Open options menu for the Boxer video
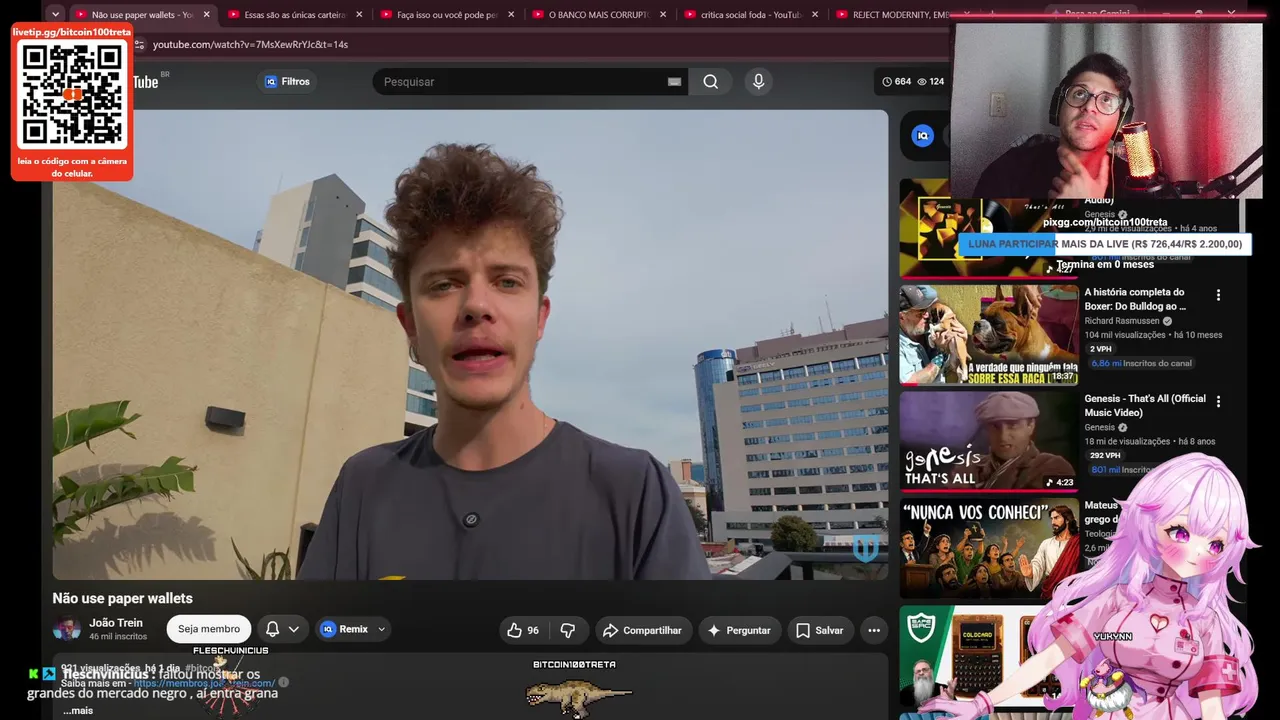This screenshot has width=1280, height=720. 1218,295
